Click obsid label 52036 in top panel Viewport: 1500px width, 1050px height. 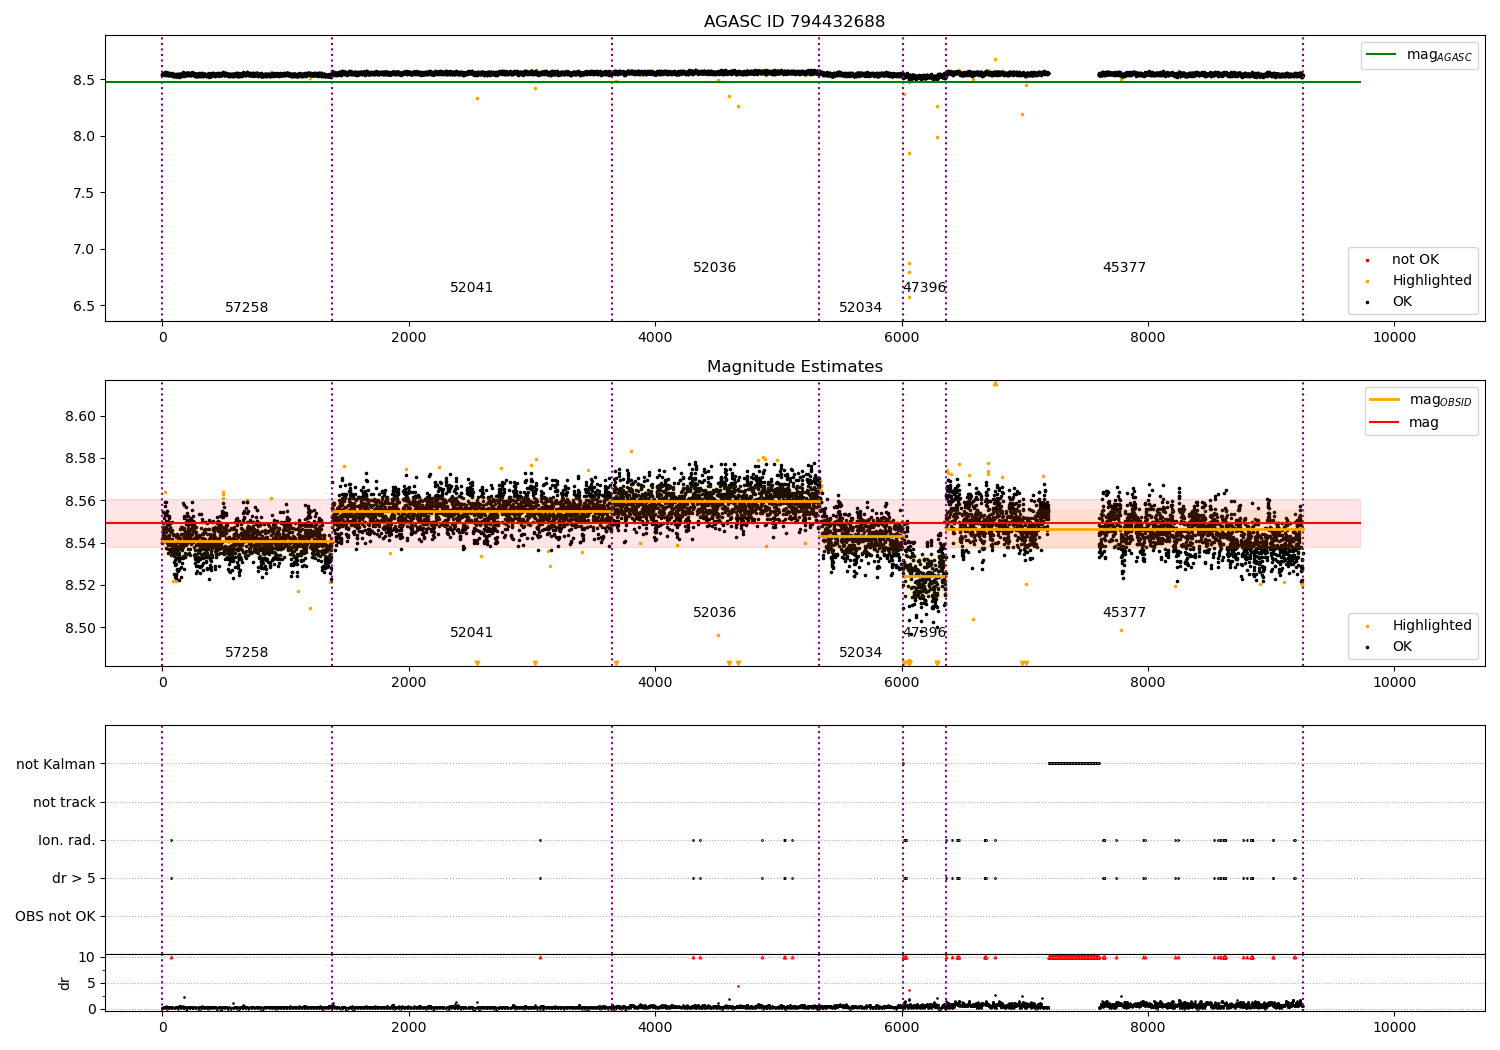(x=714, y=268)
